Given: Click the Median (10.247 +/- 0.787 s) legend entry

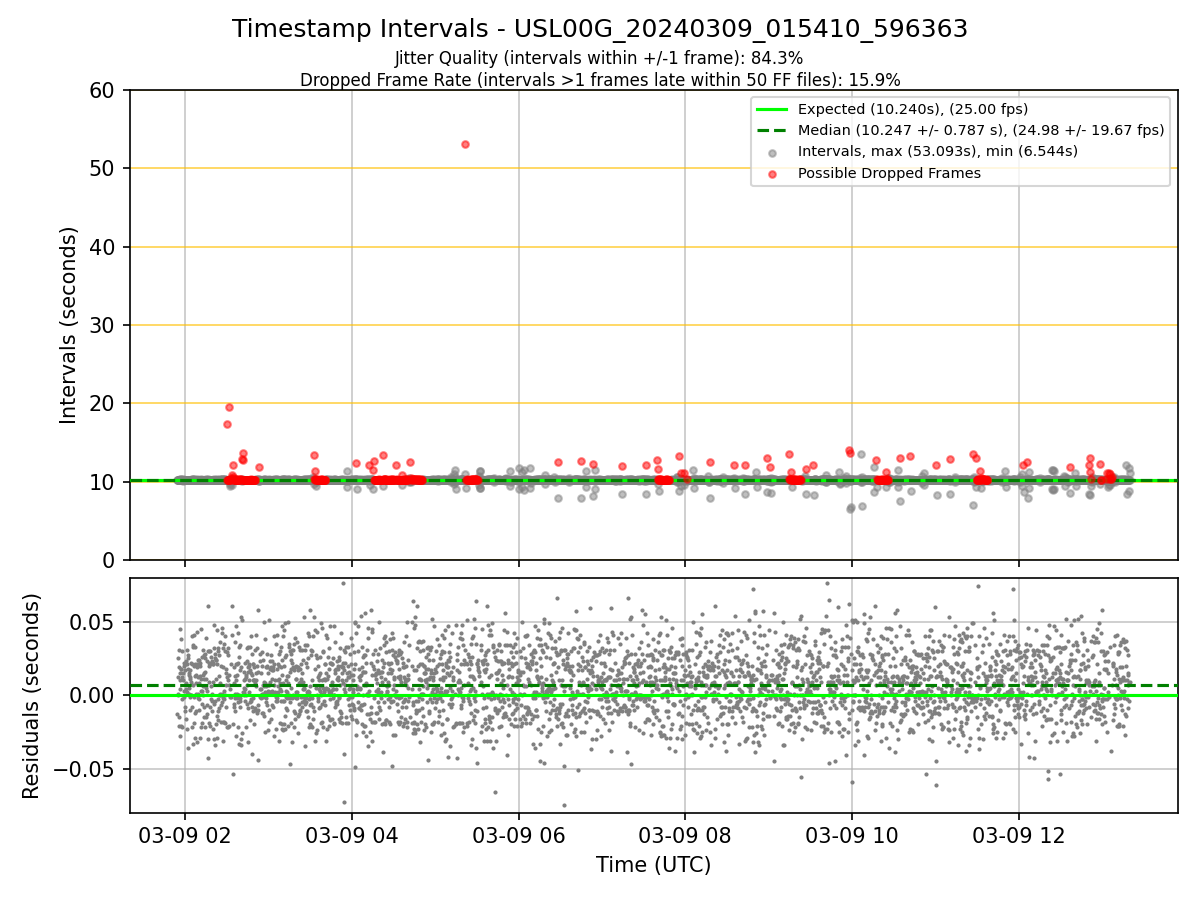Looking at the screenshot, I should pyautogui.click(x=981, y=130).
